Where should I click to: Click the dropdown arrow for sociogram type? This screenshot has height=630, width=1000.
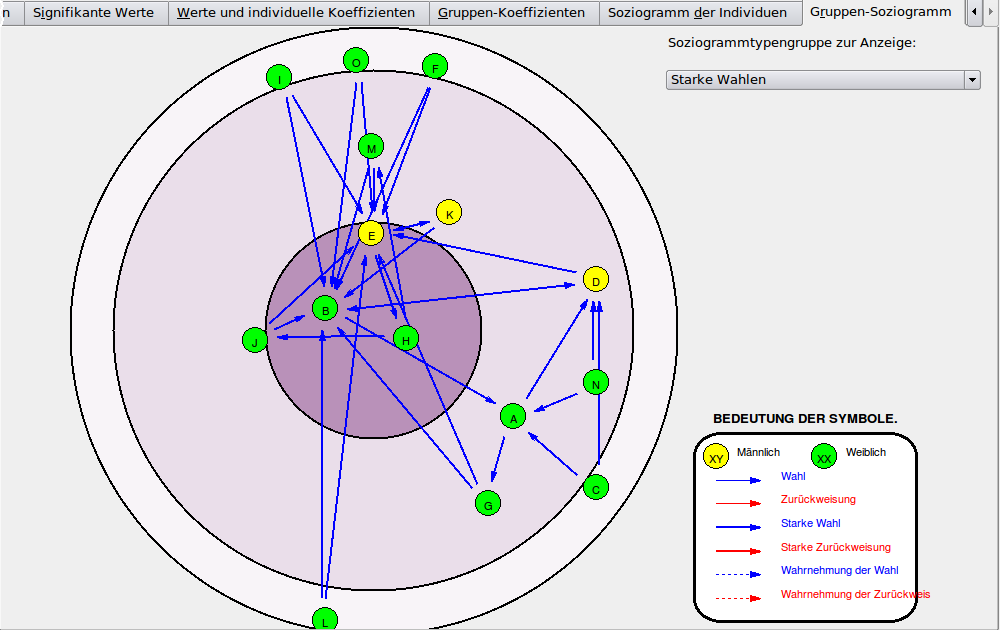971,80
